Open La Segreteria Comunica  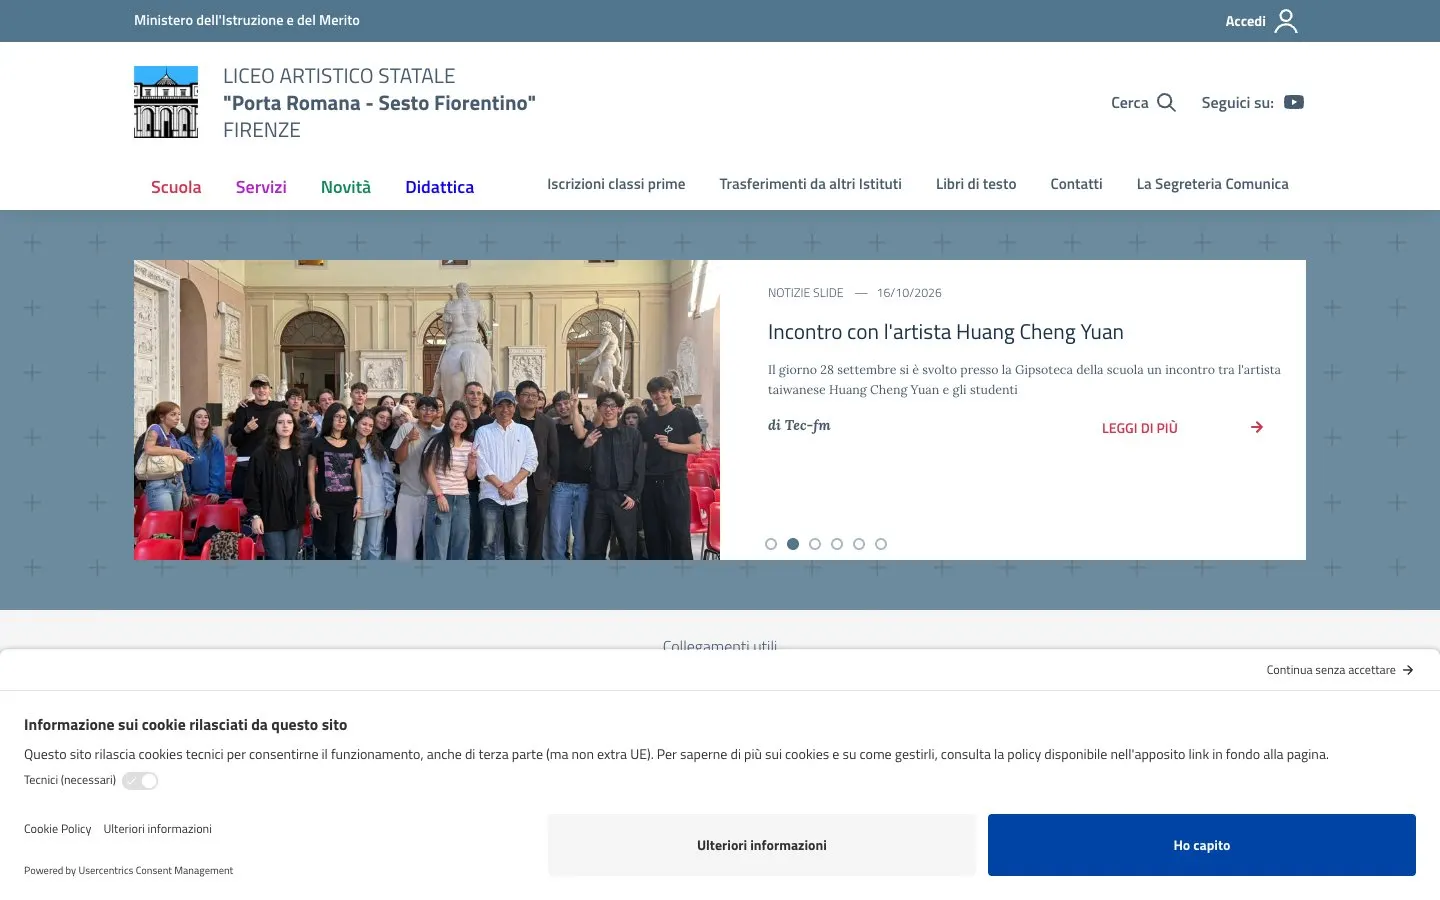pyautogui.click(x=1213, y=184)
